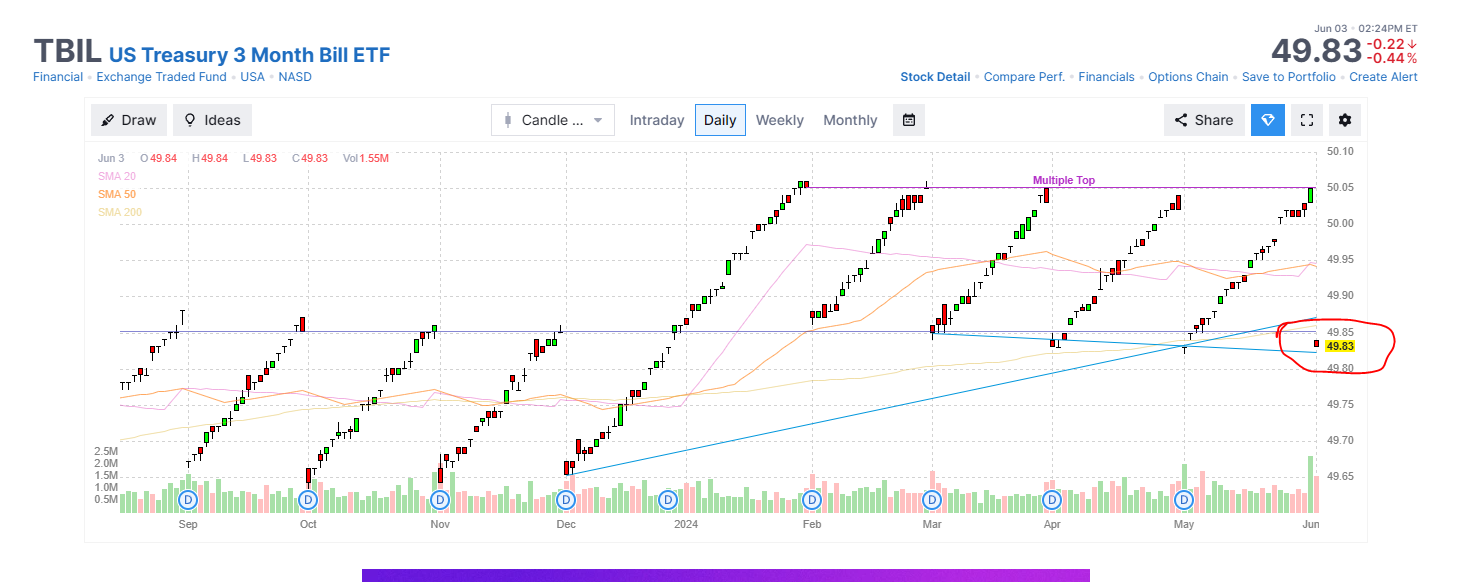Open the Draw pencil tool
Image resolution: width=1471 pixels, height=582 pixels.
[x=129, y=120]
